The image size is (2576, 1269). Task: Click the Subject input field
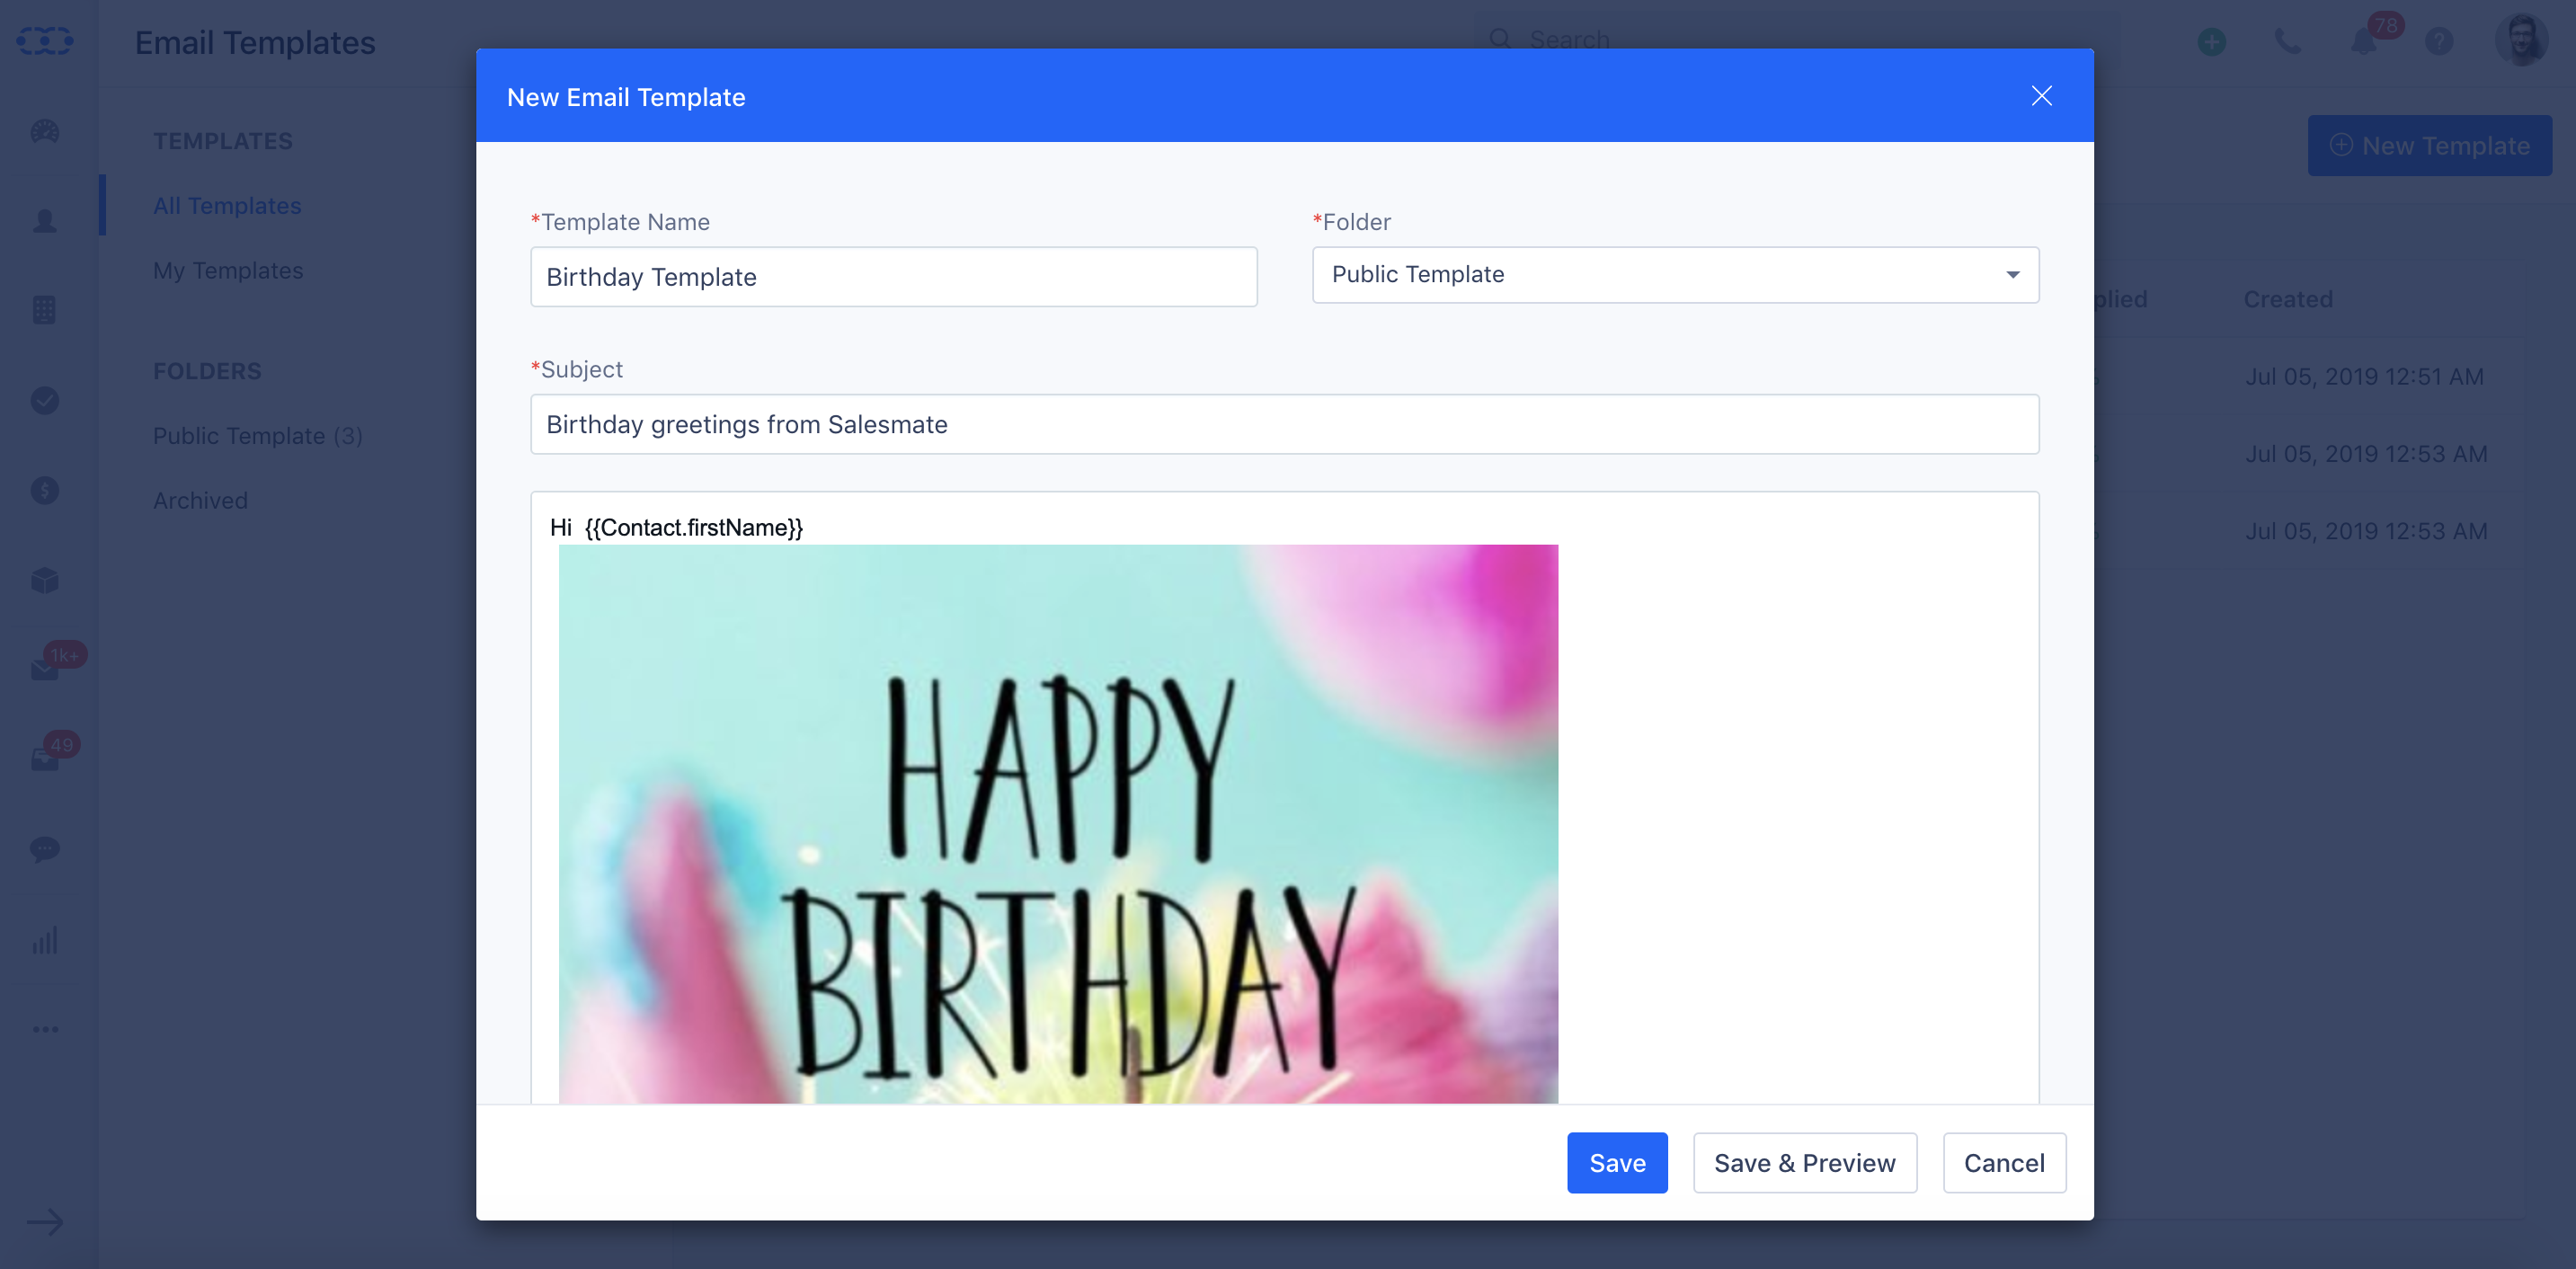tap(1284, 424)
